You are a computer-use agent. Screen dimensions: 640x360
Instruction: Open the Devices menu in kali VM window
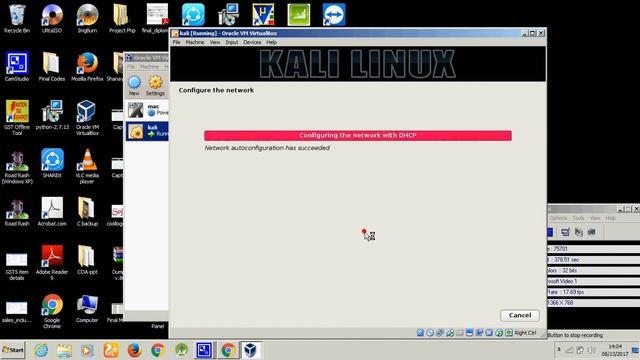[252, 42]
